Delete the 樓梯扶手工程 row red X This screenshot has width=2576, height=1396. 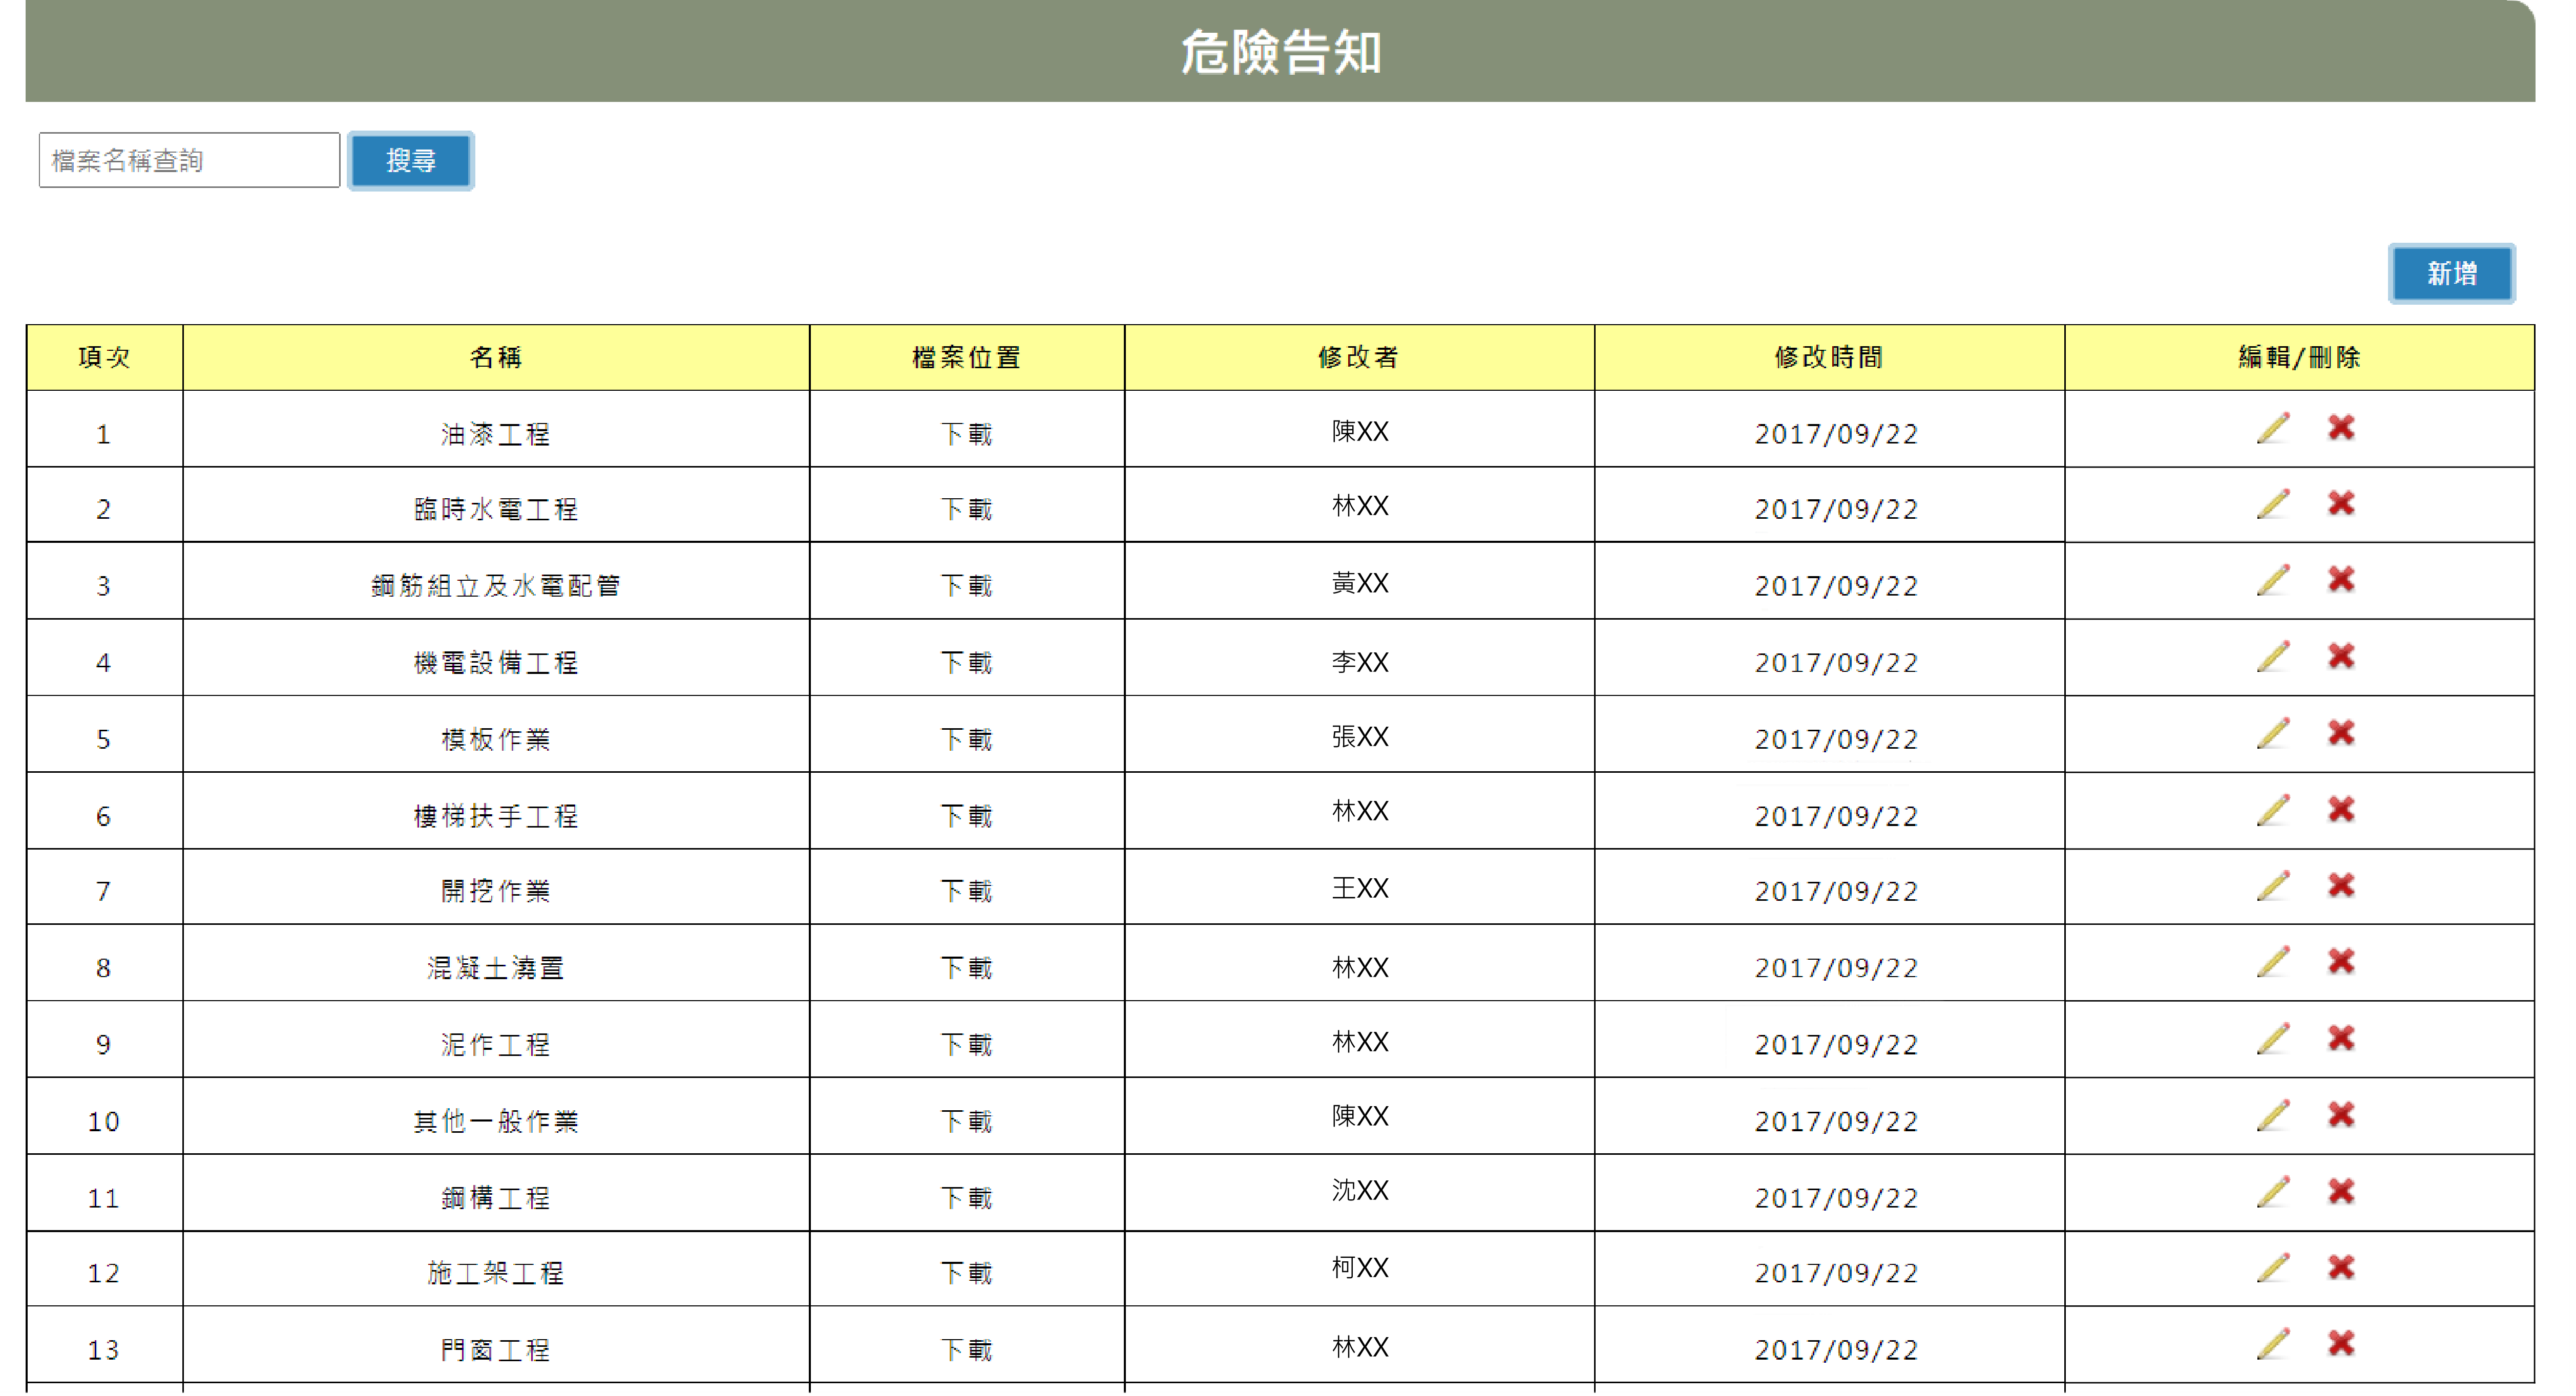pos(2340,809)
